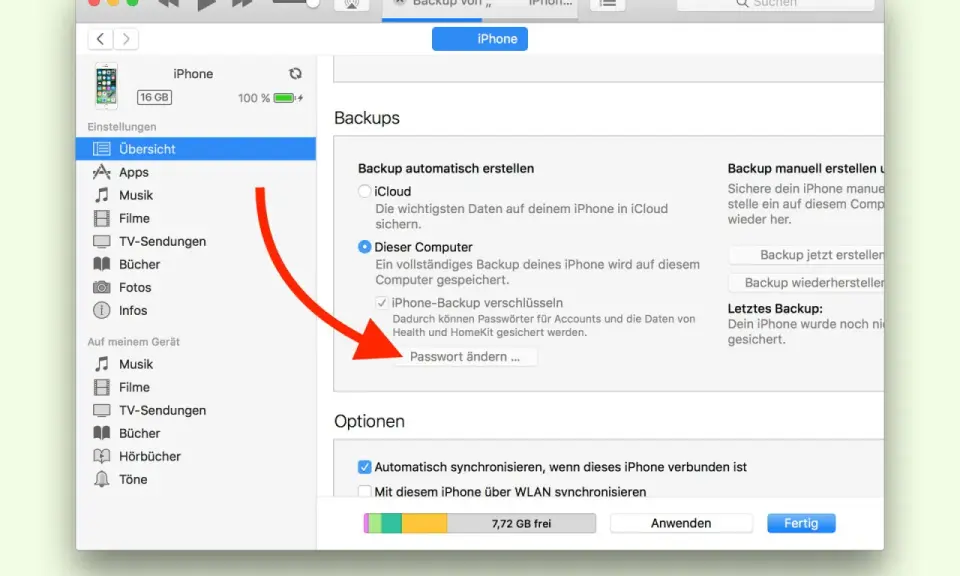The width and height of the screenshot is (960, 576).
Task: Open Töne in the sidebar
Action: point(196,479)
